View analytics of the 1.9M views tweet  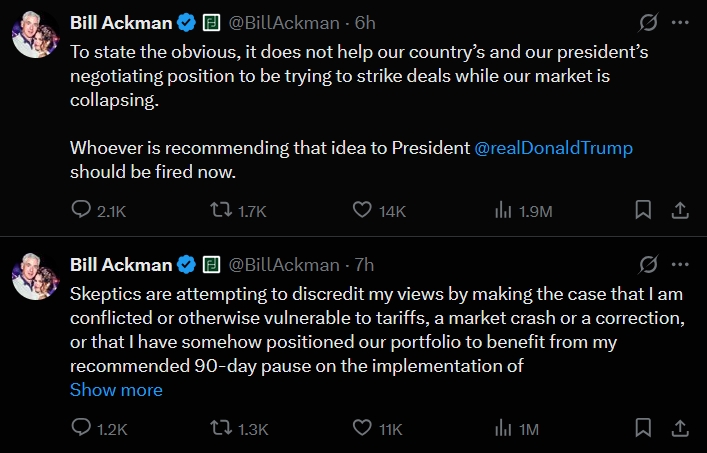(x=503, y=210)
